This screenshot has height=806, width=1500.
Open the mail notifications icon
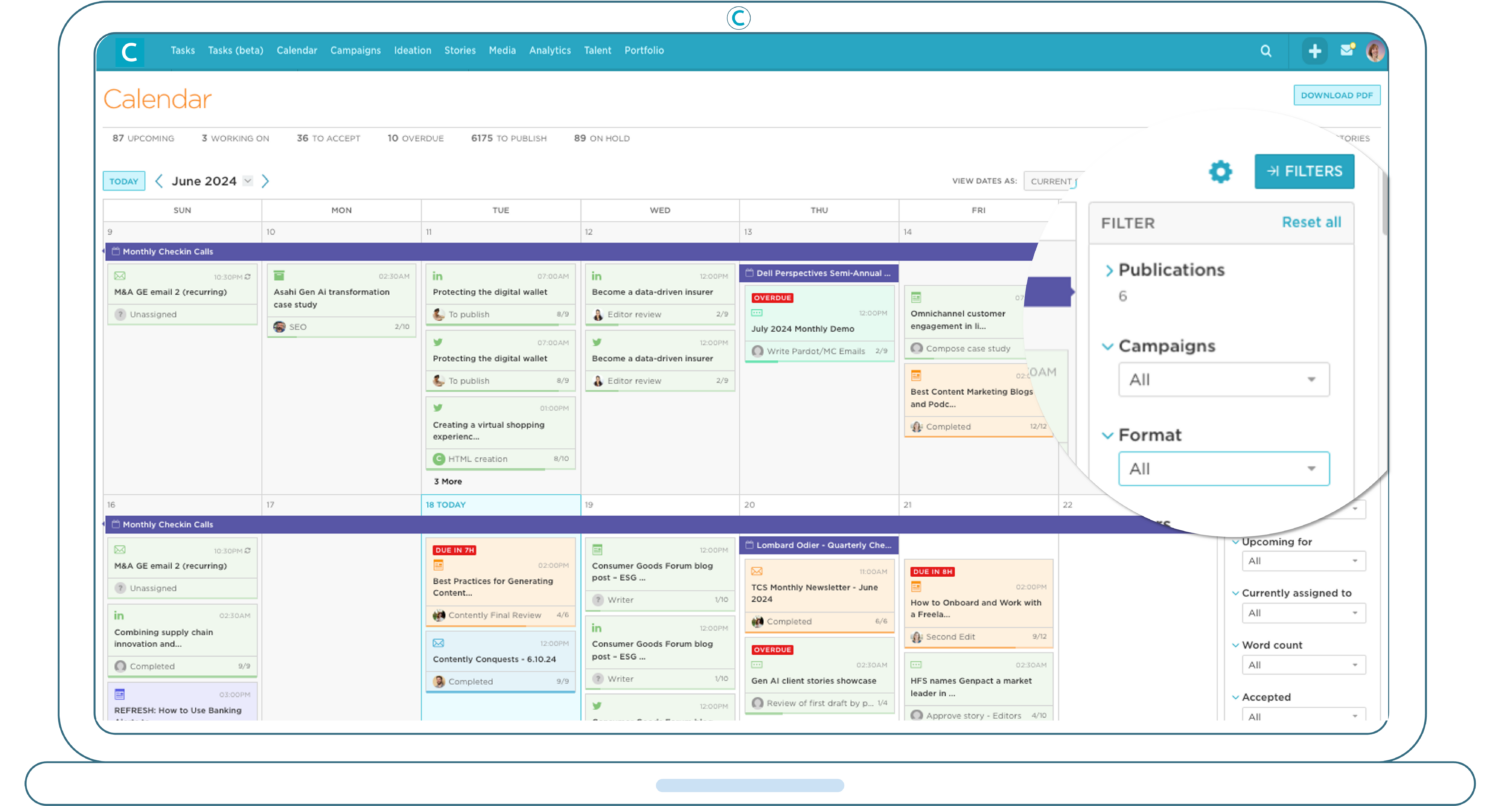(x=1347, y=51)
